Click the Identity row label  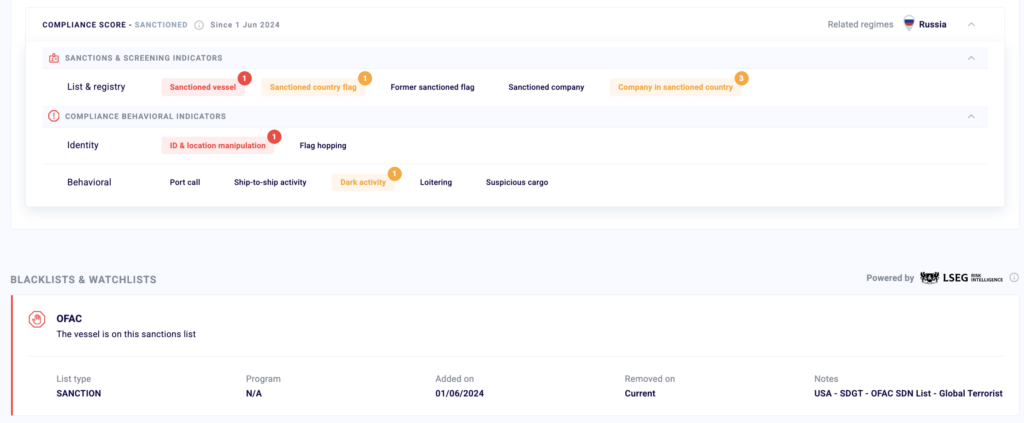click(x=83, y=145)
